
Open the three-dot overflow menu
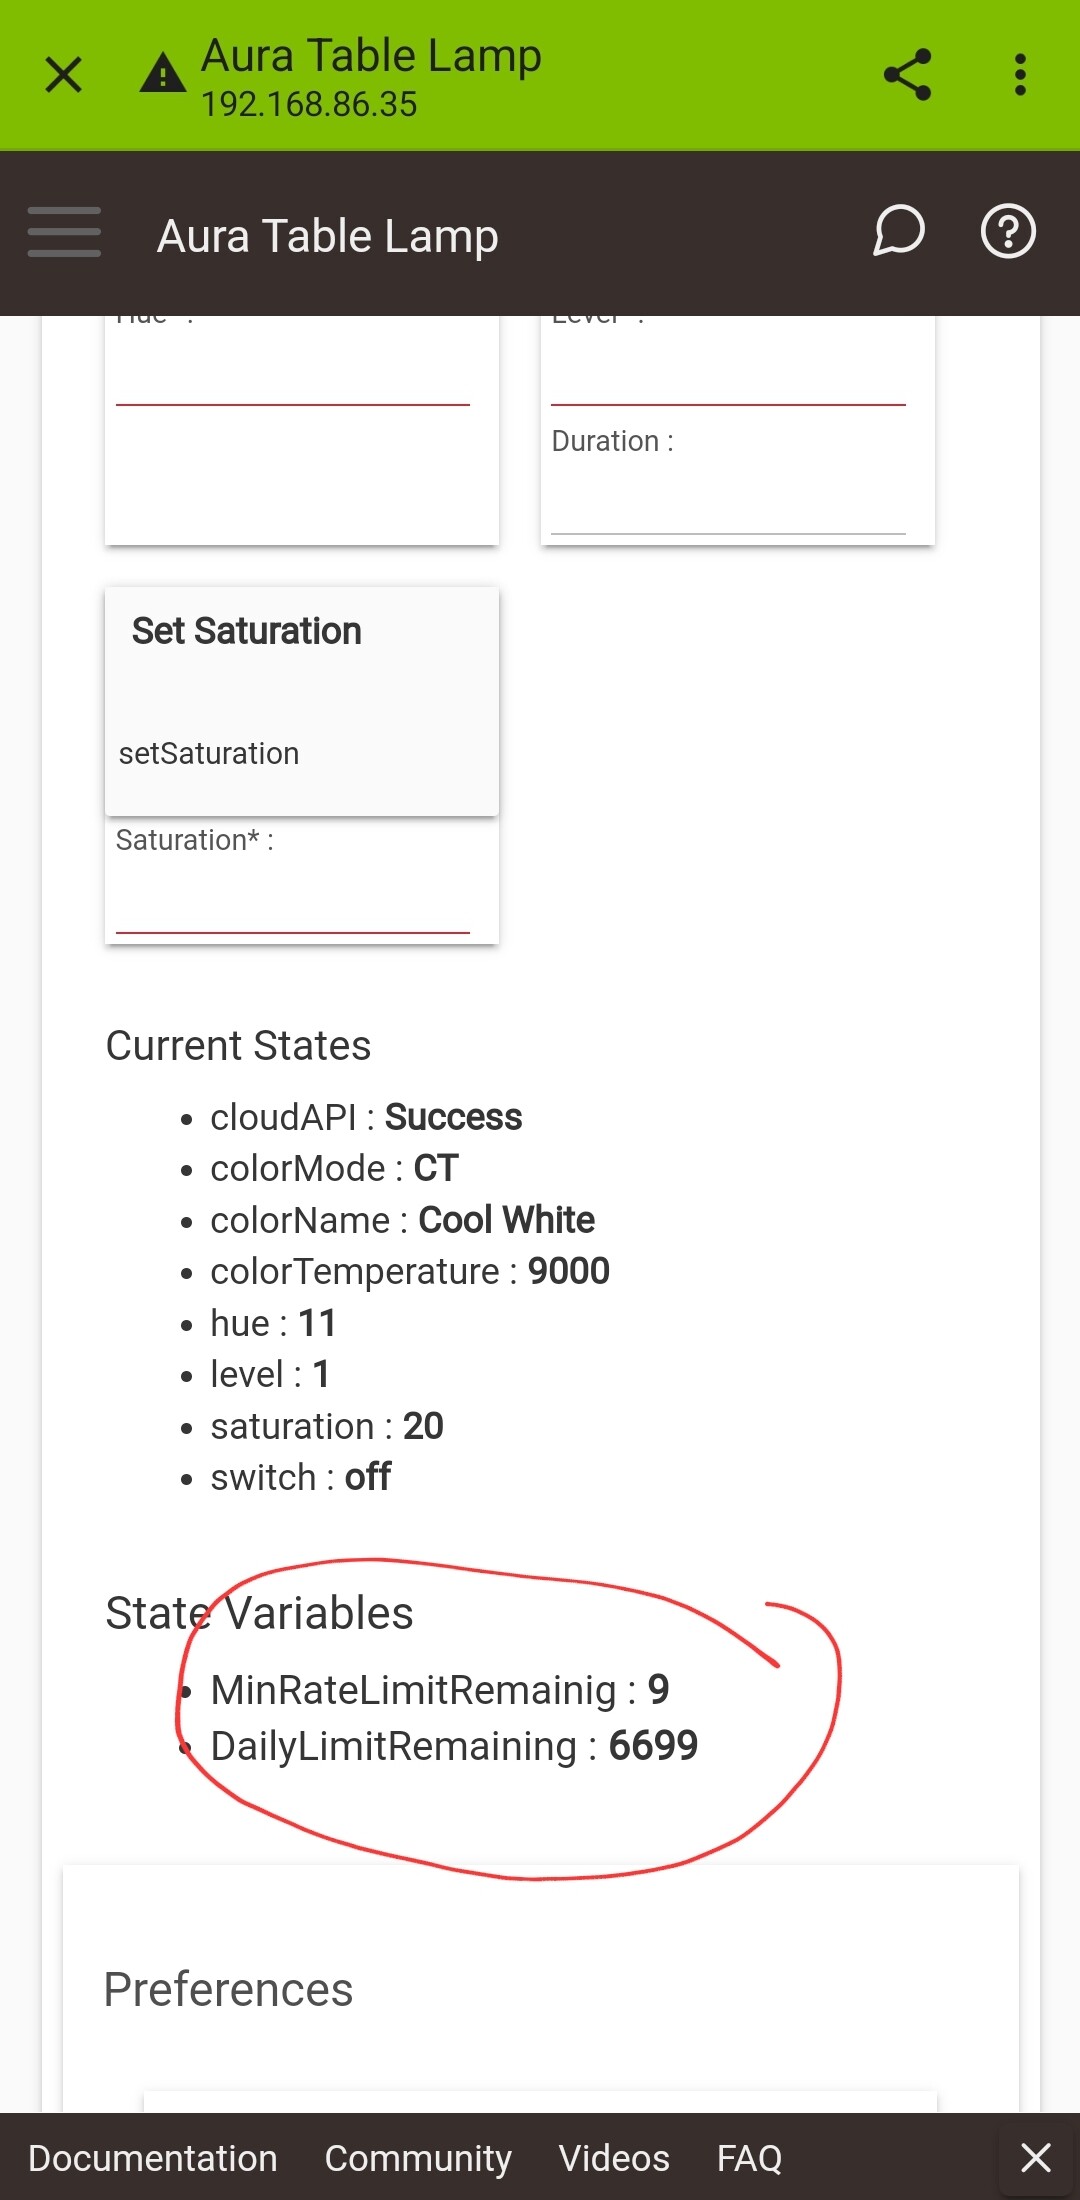point(1020,75)
